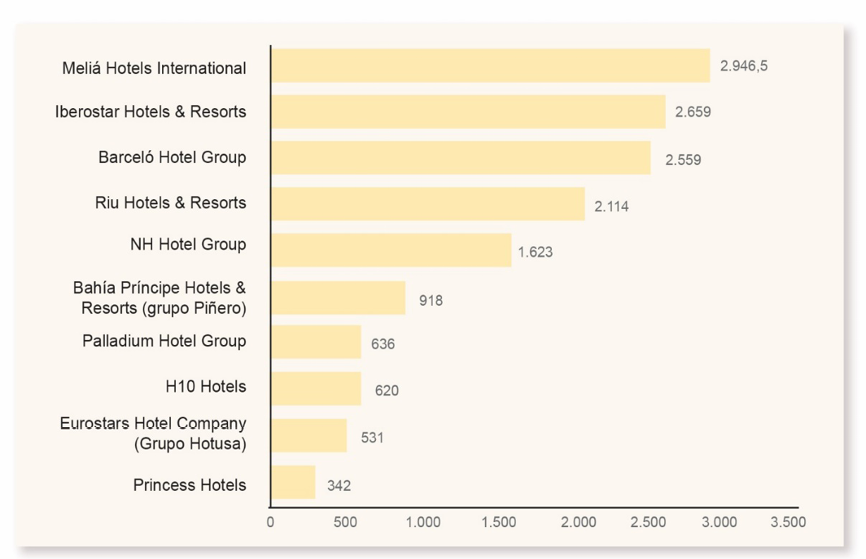Click the NH Hotel Group bar
The width and height of the screenshot is (866, 559).
[391, 250]
